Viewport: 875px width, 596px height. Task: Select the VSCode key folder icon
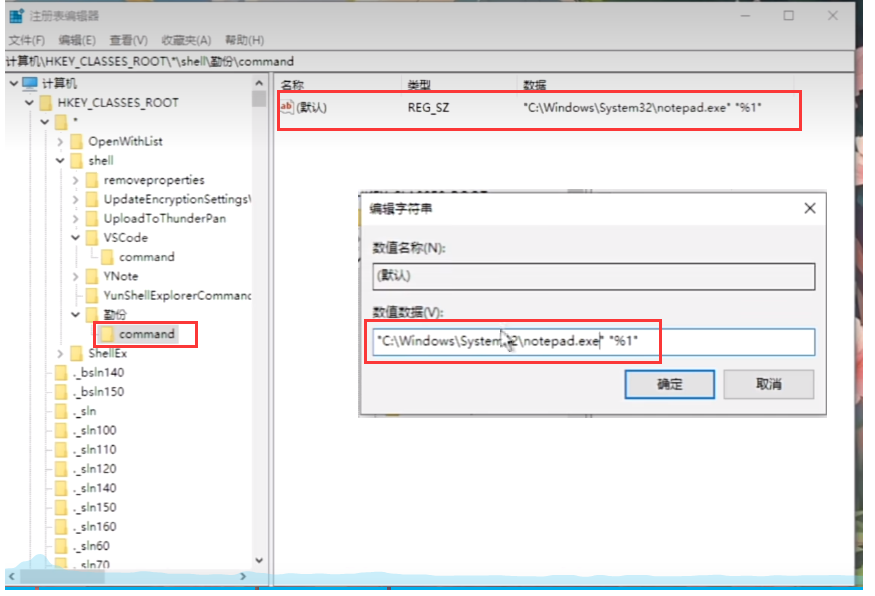(92, 238)
